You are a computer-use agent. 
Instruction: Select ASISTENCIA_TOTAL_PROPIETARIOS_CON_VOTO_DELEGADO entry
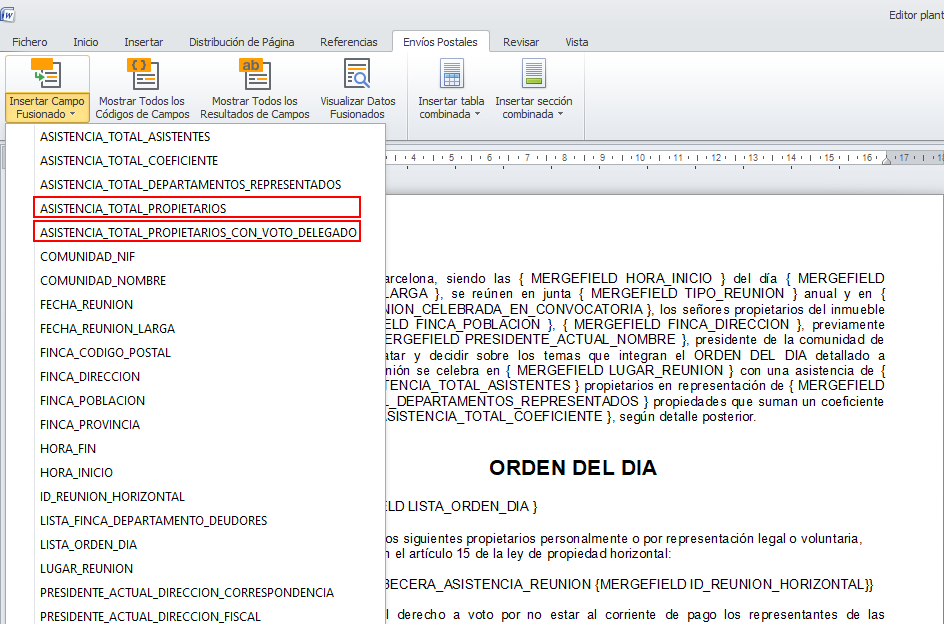pyautogui.click(x=196, y=232)
